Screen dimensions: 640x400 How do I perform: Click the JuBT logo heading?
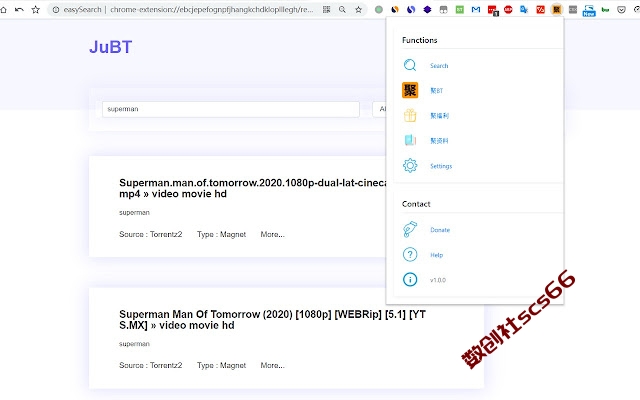click(111, 47)
